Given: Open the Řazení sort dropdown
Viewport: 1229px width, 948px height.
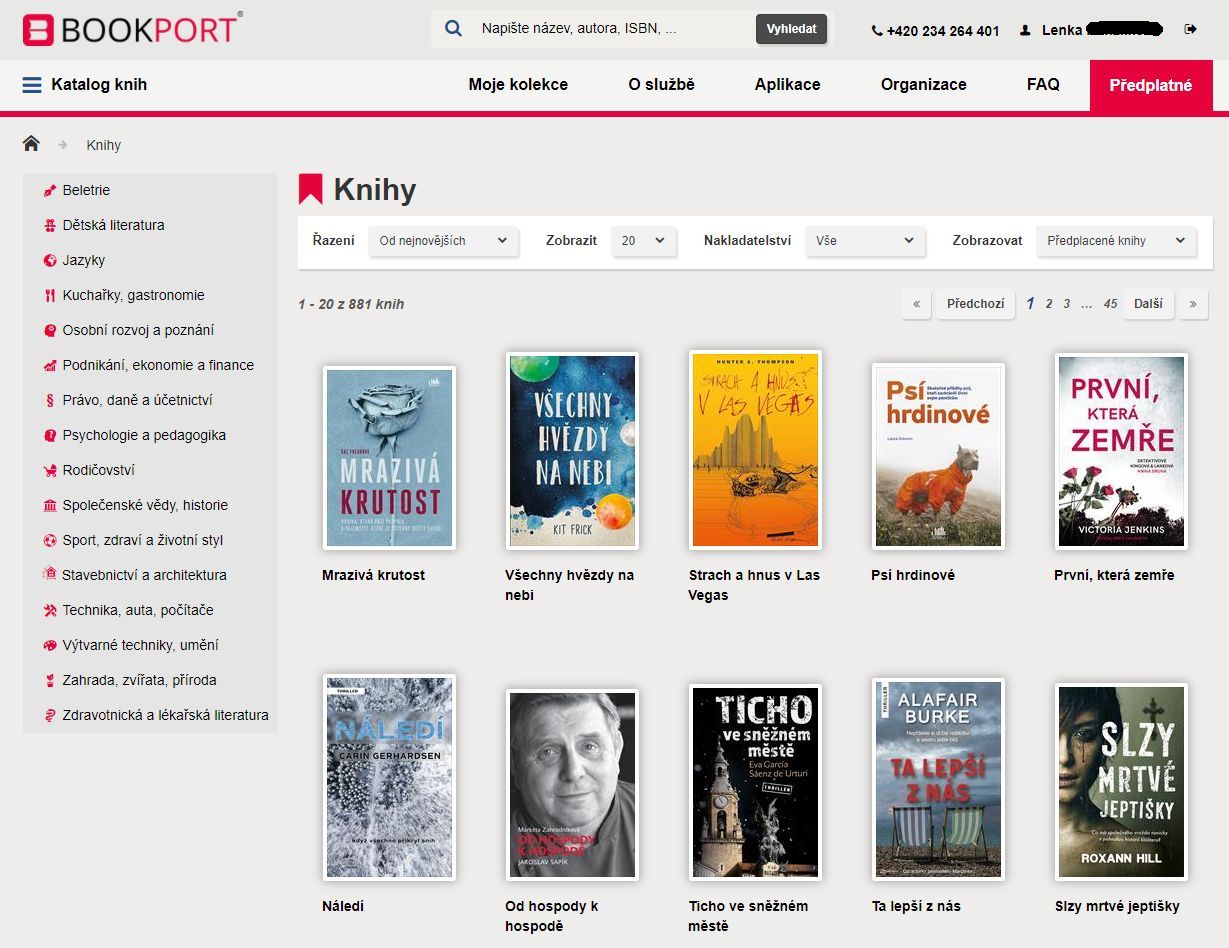Looking at the screenshot, I should tap(443, 241).
